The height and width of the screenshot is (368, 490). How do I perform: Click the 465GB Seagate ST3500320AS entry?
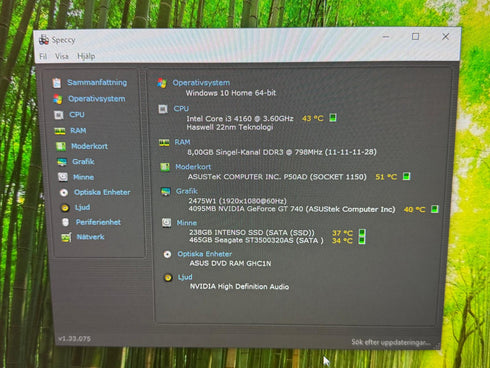pos(256,240)
